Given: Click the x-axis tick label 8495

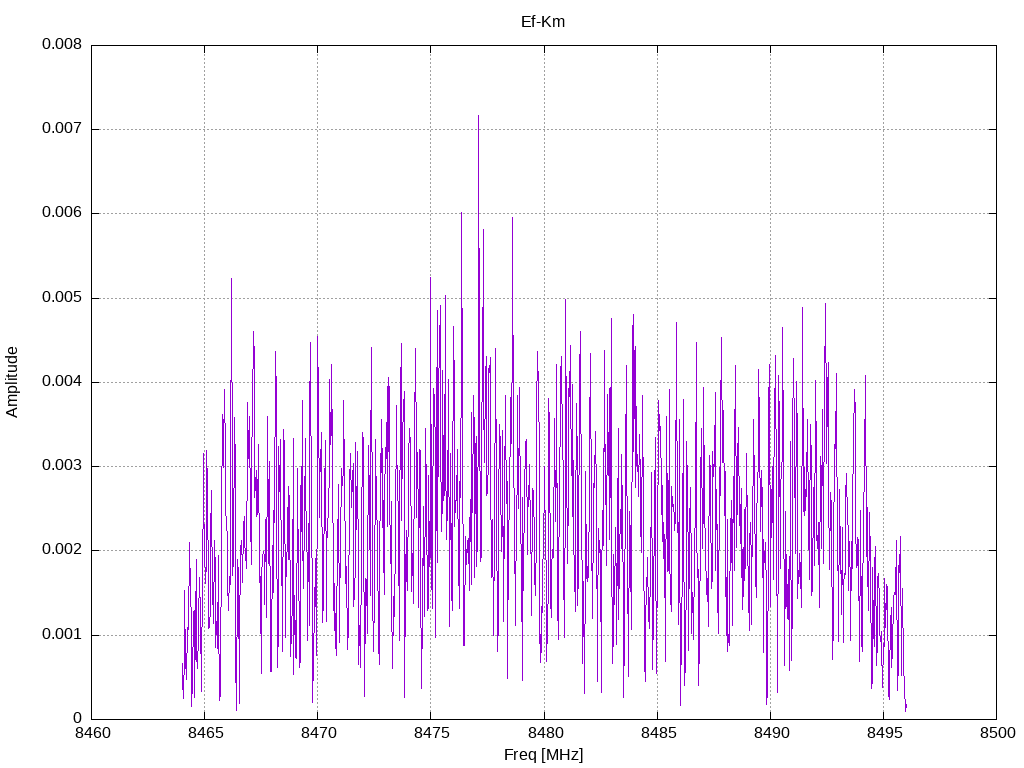Looking at the screenshot, I should 884,733.
